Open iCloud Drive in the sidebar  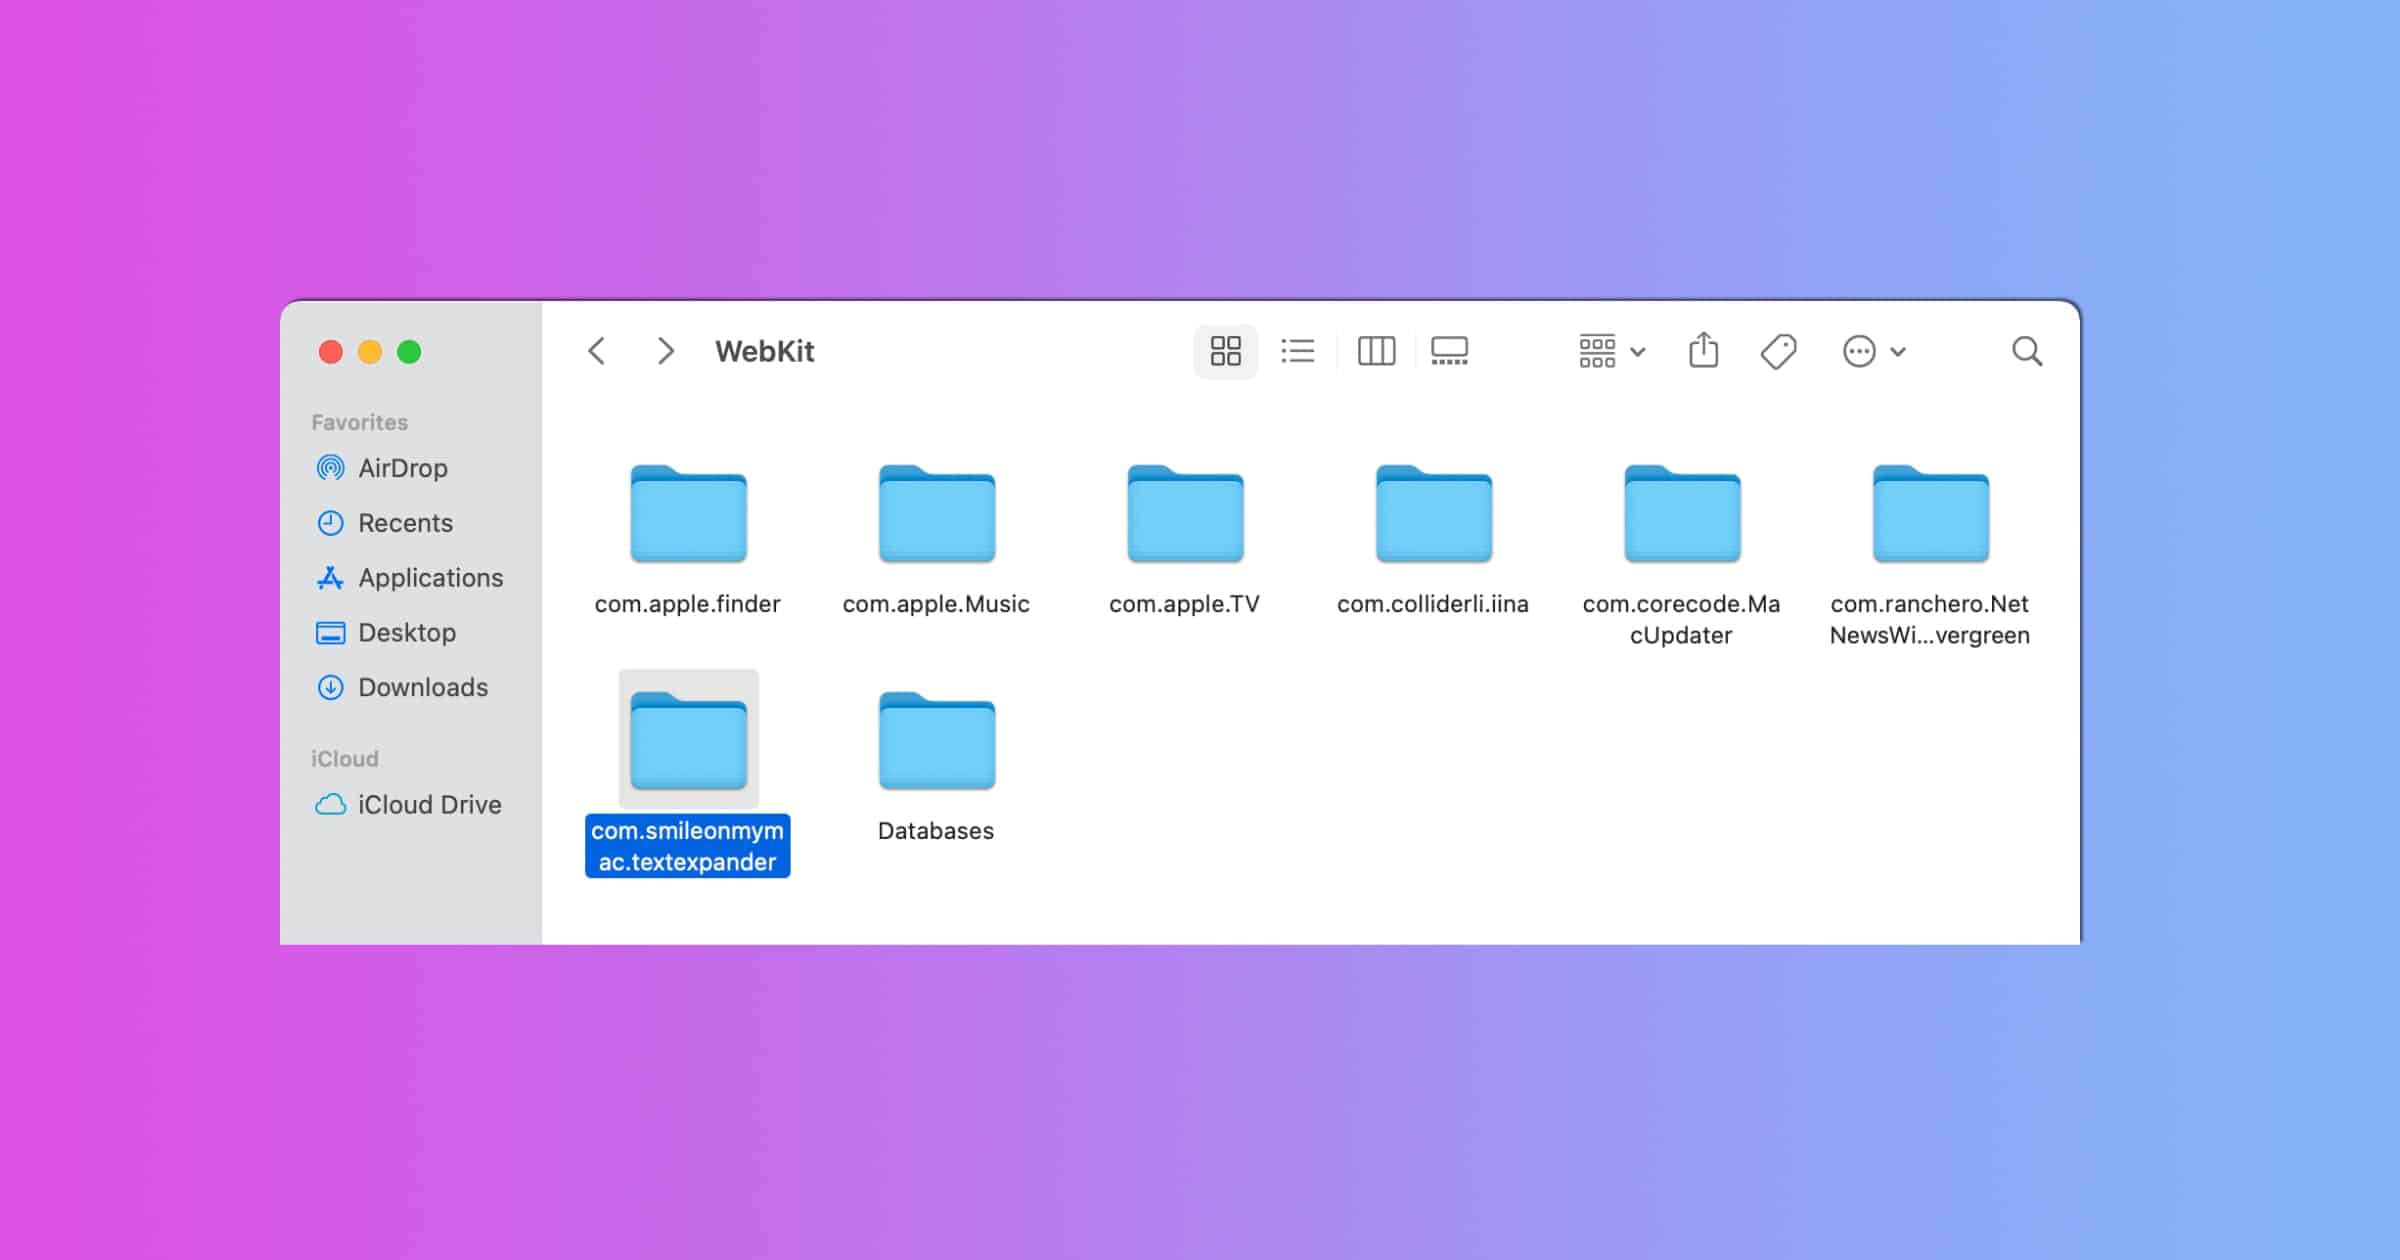pos(429,805)
